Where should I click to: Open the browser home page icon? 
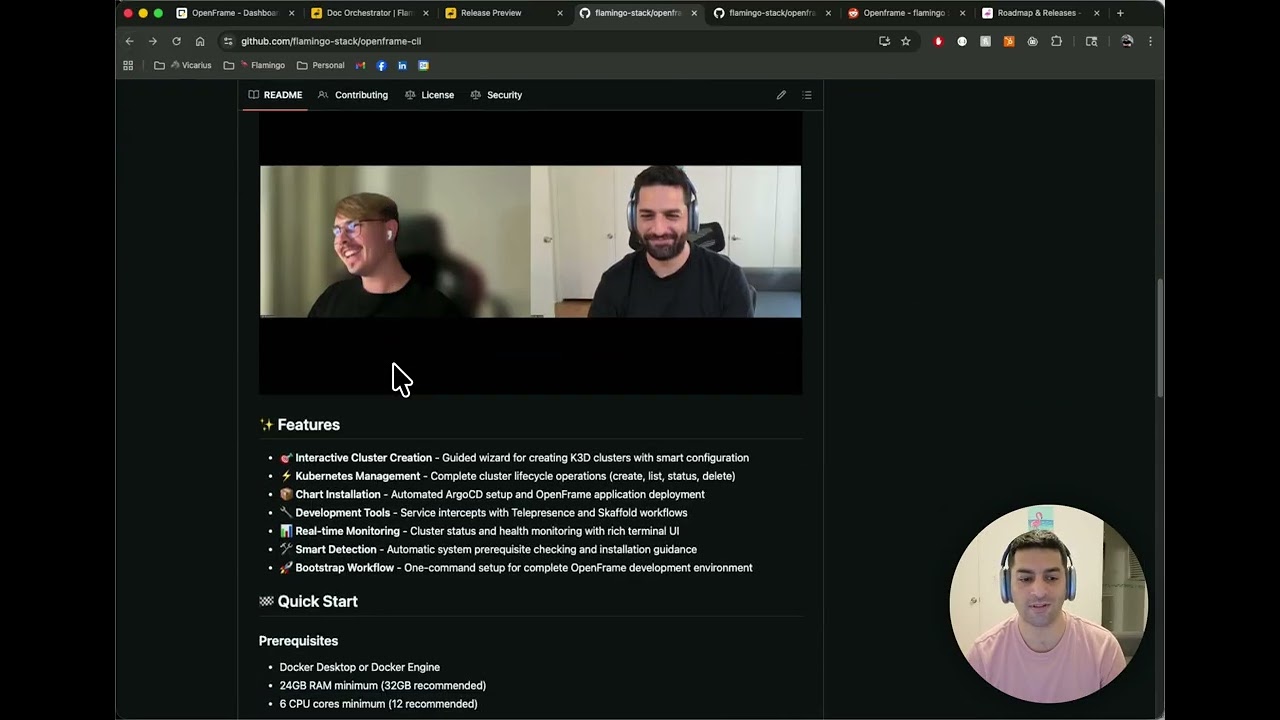[x=200, y=41]
